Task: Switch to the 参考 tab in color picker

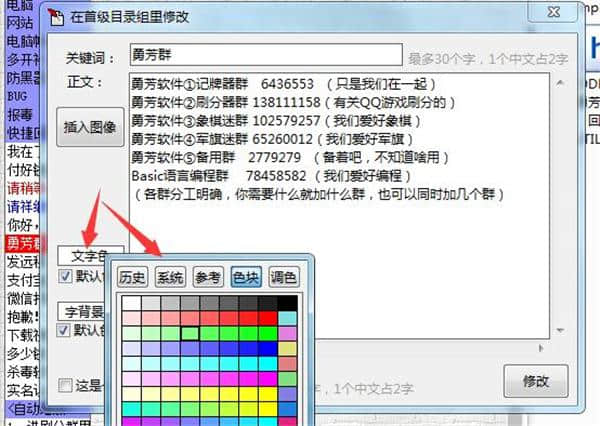Action: (208, 277)
